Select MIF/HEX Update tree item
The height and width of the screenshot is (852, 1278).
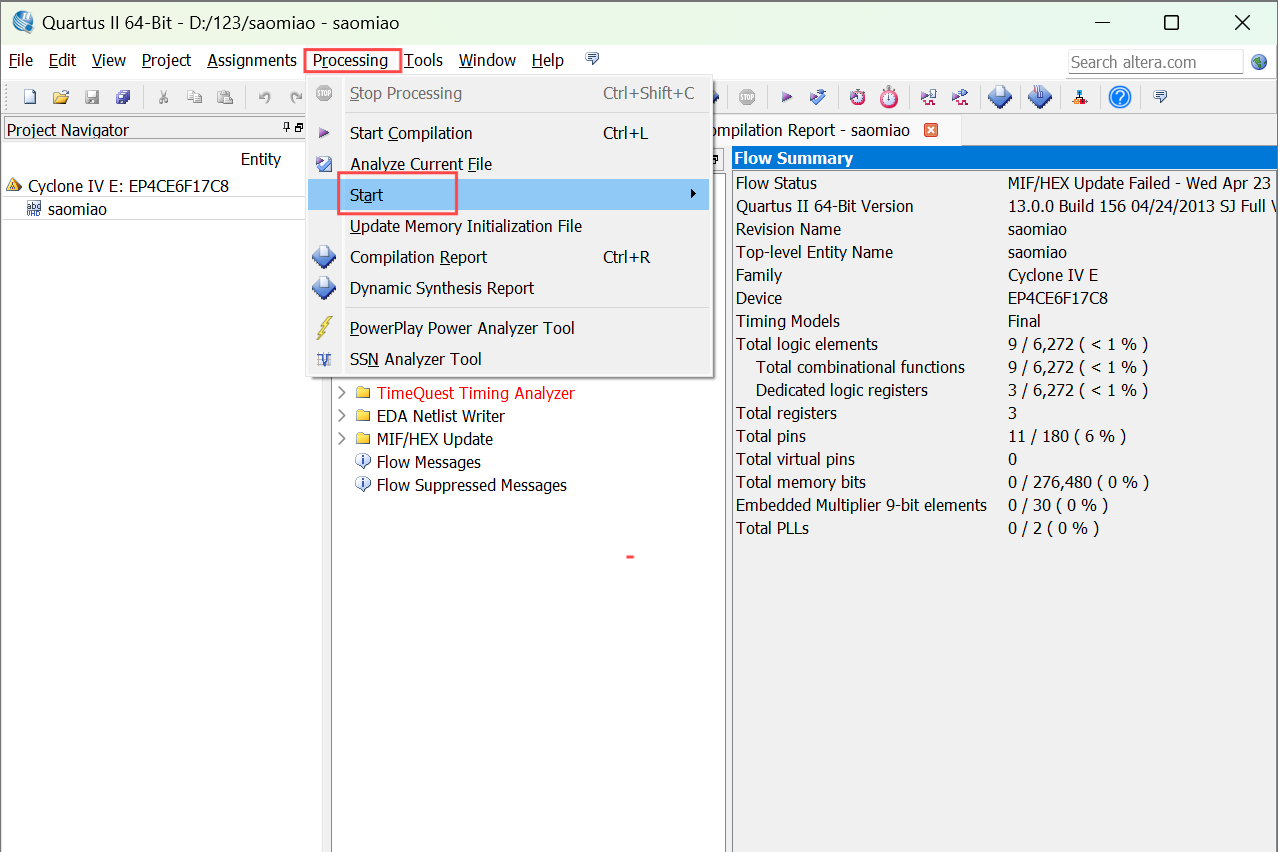[x=434, y=439]
